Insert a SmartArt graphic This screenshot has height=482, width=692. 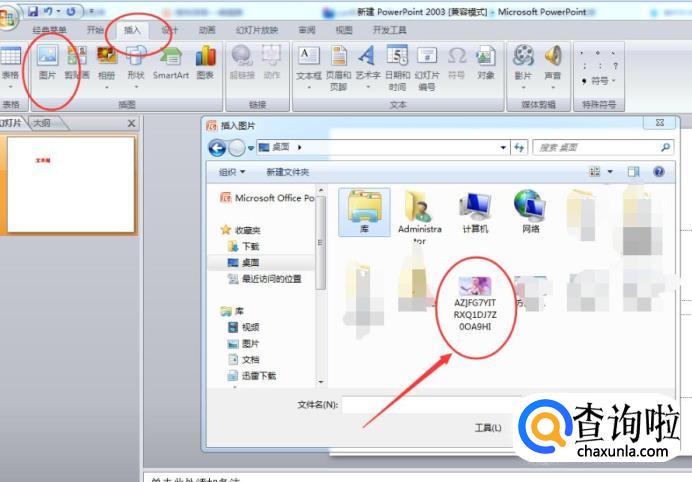(171, 63)
